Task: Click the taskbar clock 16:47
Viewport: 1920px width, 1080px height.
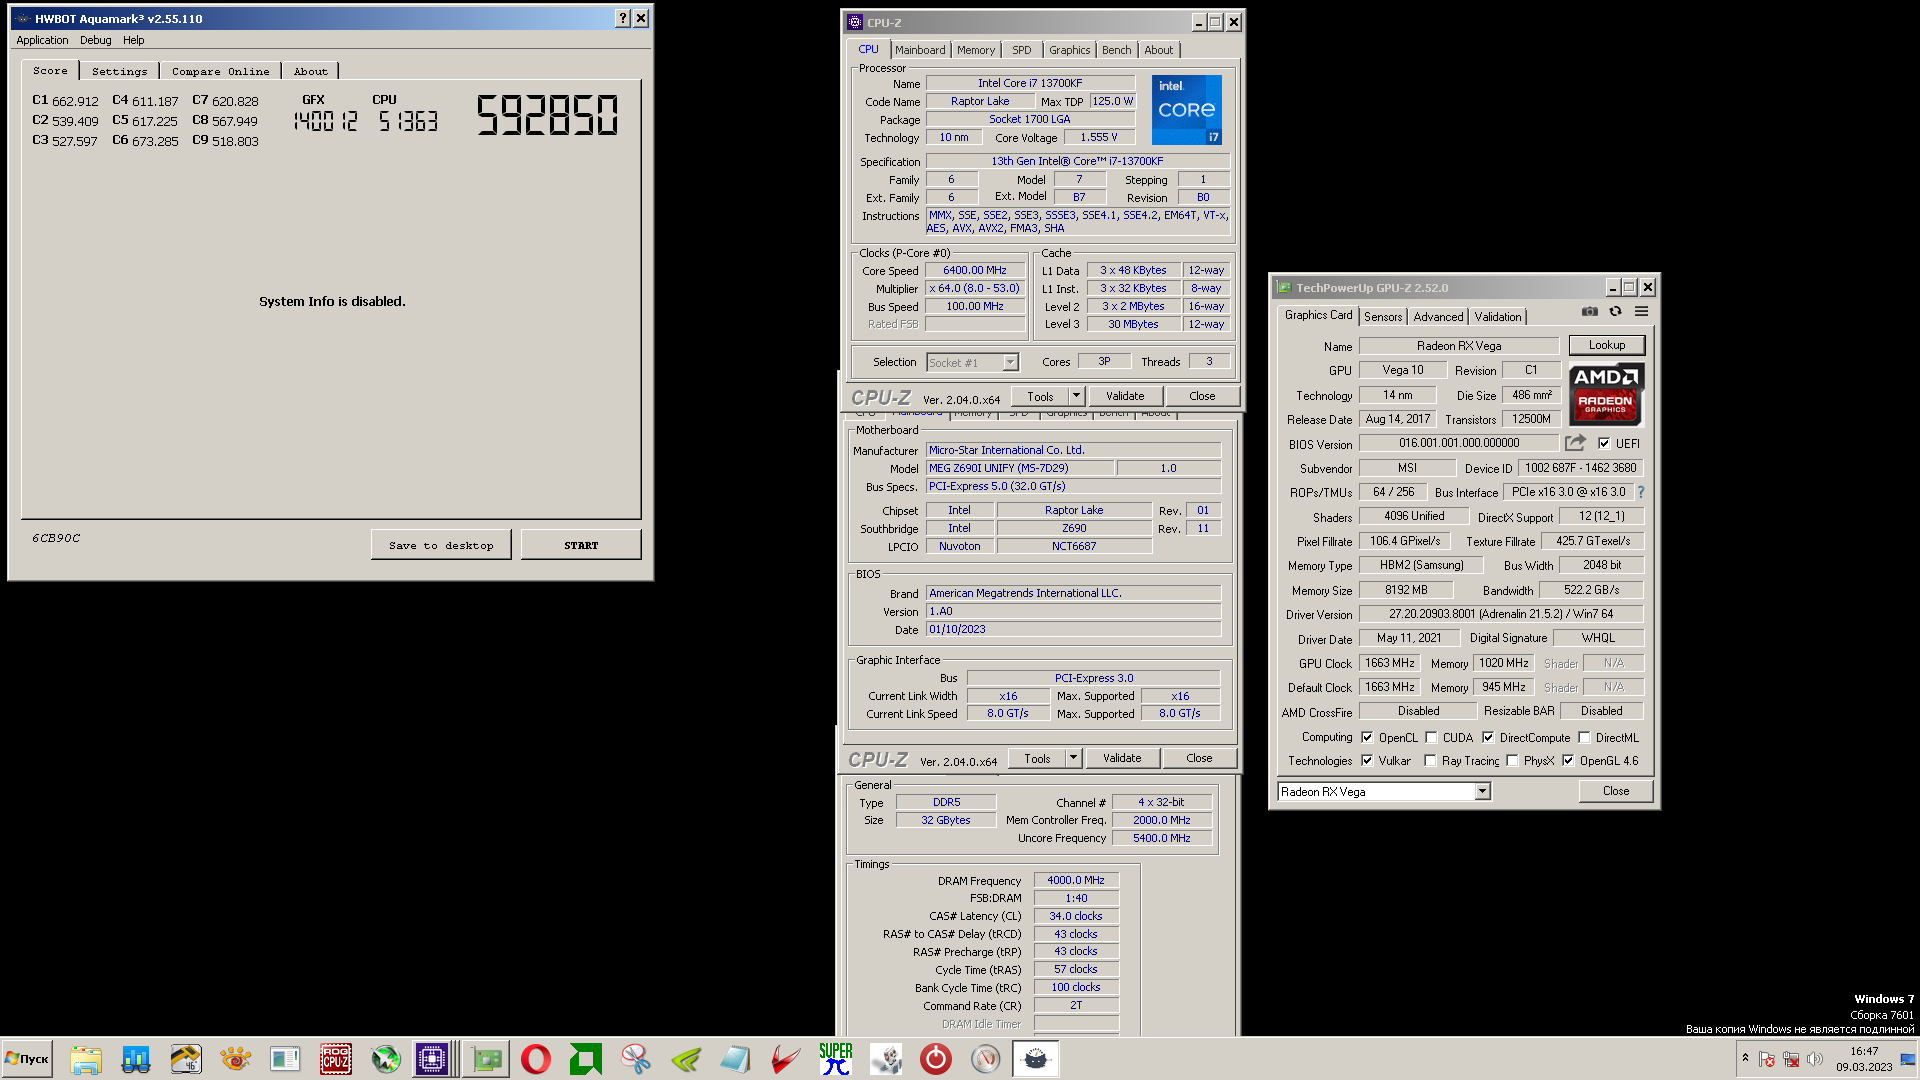Action: (1864, 1051)
